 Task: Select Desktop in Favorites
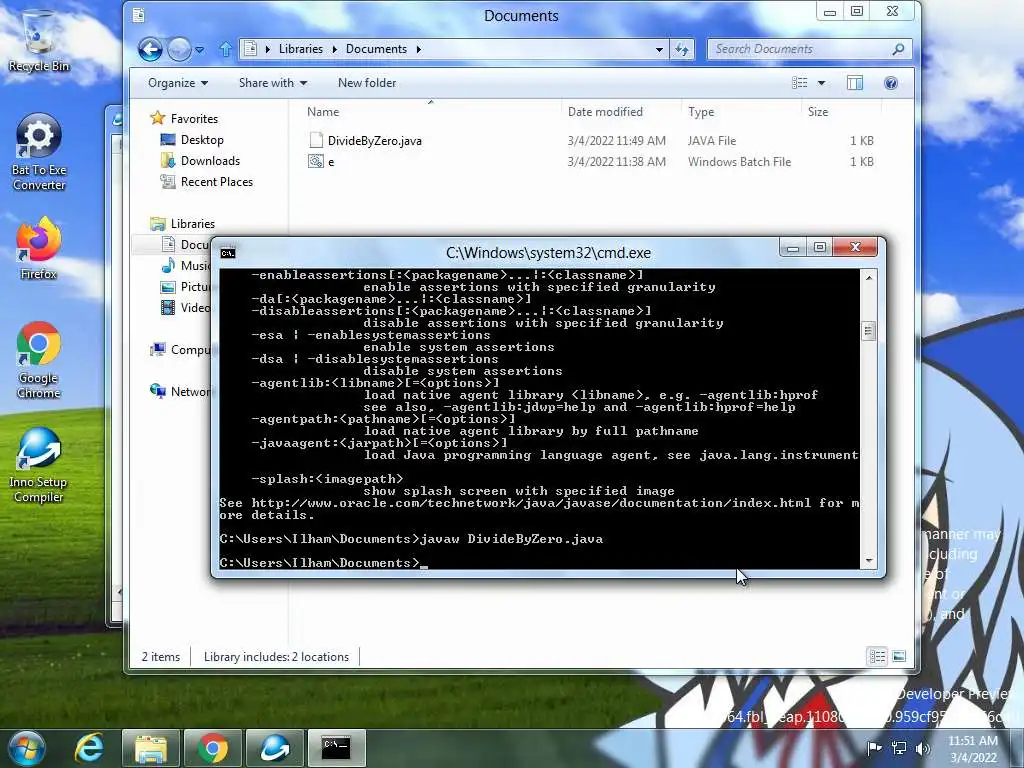202,140
